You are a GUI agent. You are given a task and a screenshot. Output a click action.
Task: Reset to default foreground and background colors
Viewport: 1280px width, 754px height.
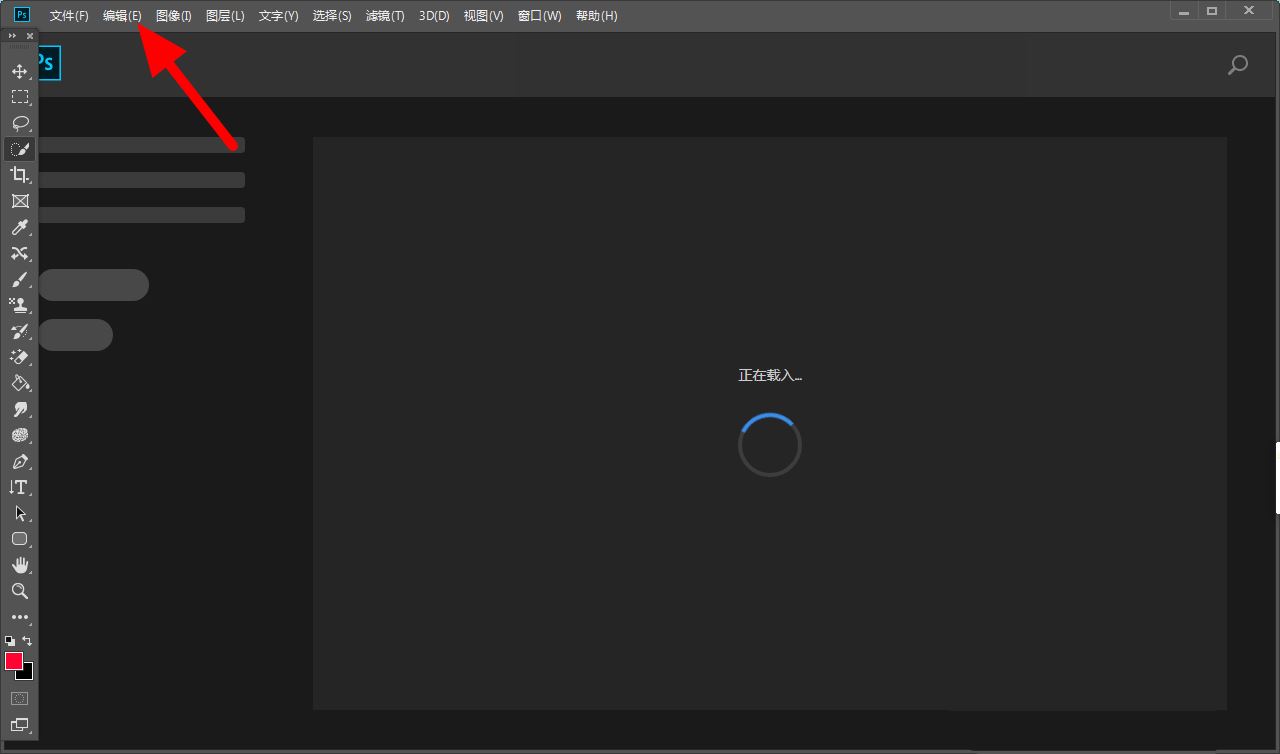click(x=10, y=640)
